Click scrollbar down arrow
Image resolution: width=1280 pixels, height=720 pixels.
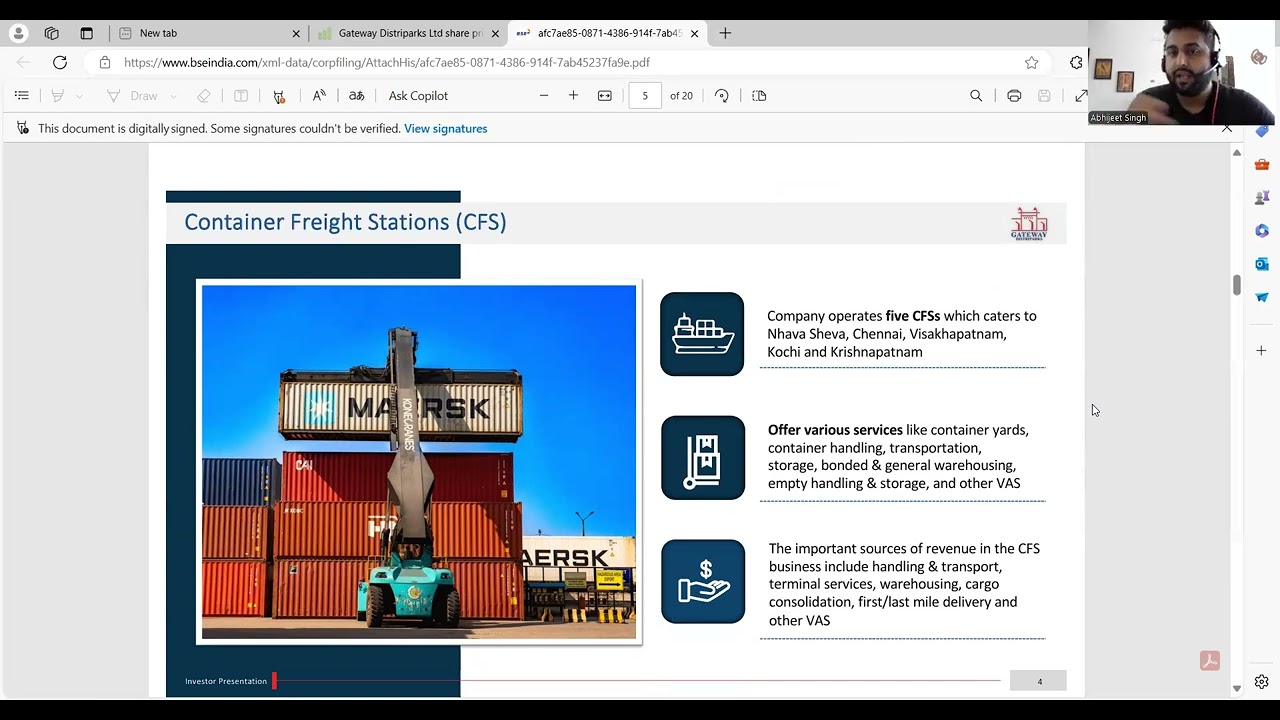(1237, 688)
